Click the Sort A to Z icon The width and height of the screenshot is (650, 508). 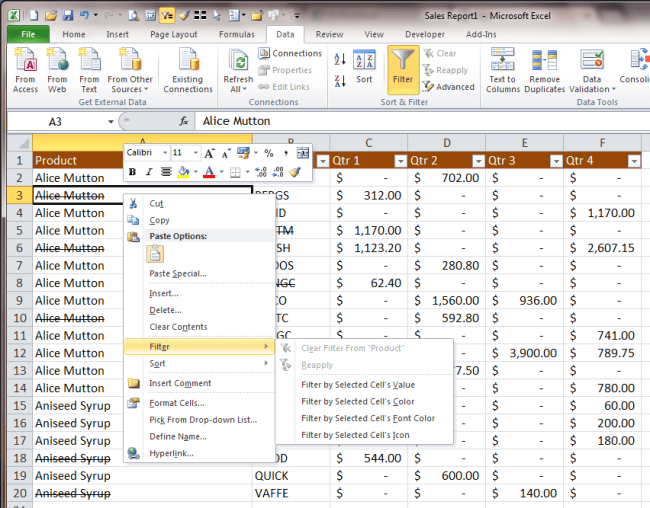coord(340,60)
